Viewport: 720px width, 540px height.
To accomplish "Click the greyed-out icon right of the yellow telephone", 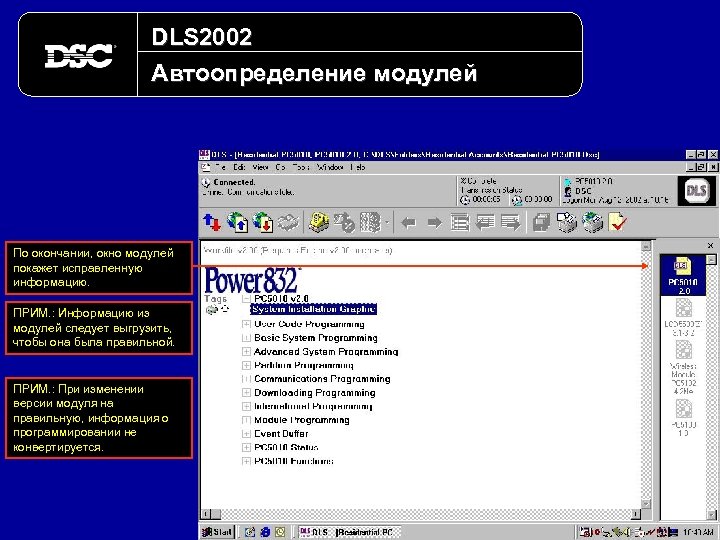I will [344, 223].
